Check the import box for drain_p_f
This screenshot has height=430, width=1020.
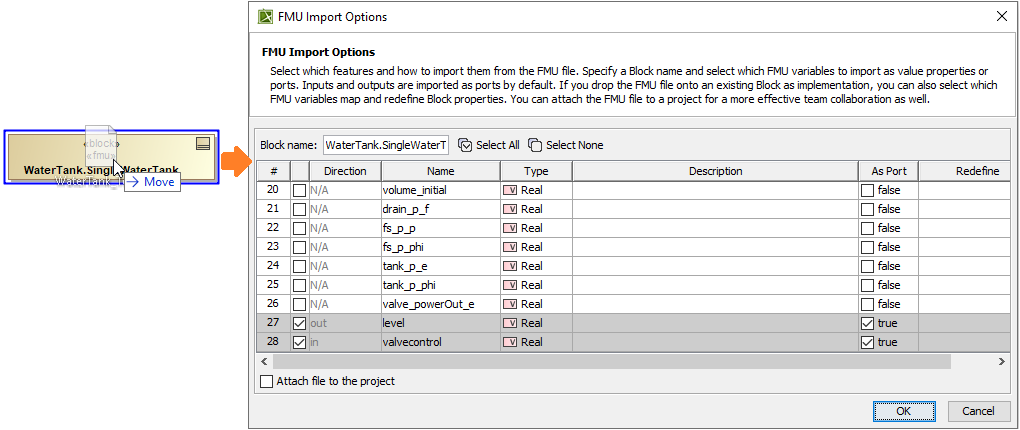pyautogui.click(x=299, y=209)
